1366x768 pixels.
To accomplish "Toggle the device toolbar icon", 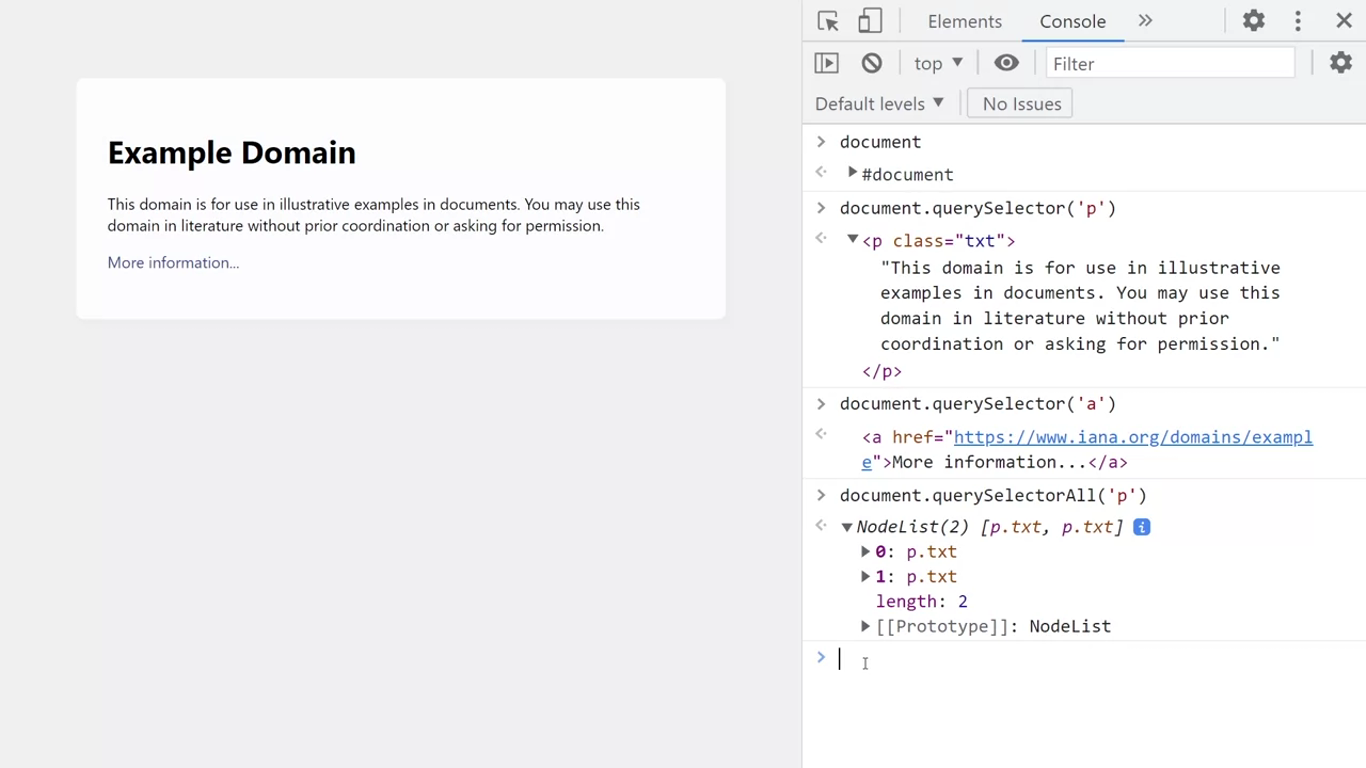I will (x=870, y=21).
